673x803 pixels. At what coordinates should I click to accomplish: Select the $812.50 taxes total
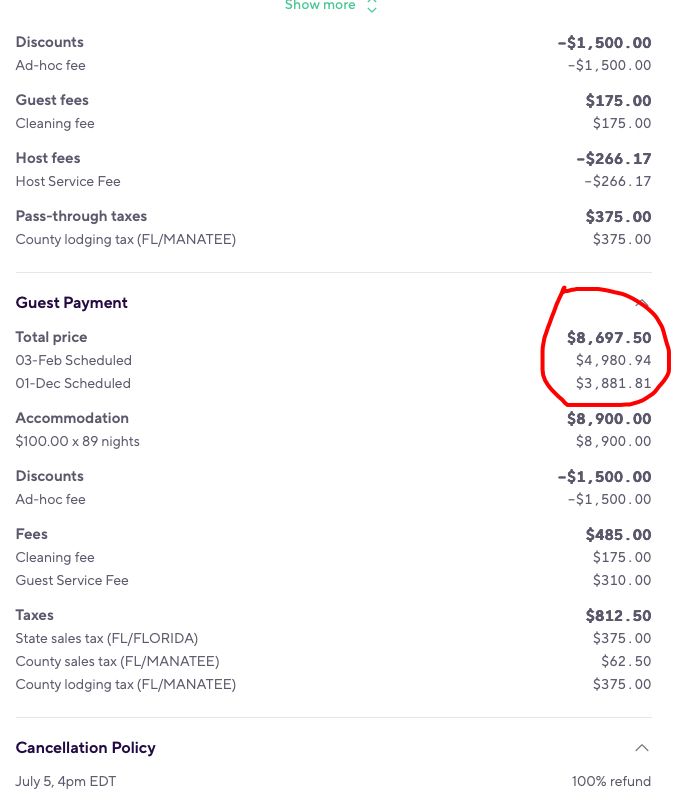618,616
